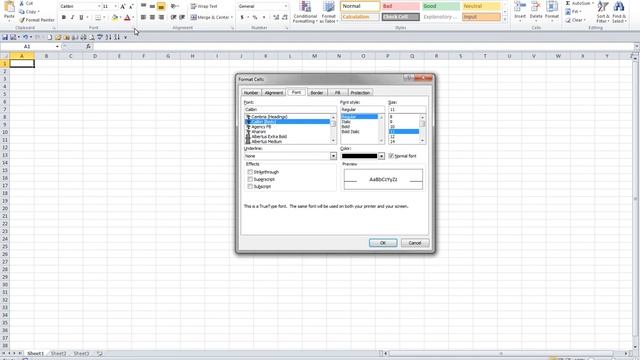Click Cancel in Format Cells dialog
640x360 pixels.
415,243
